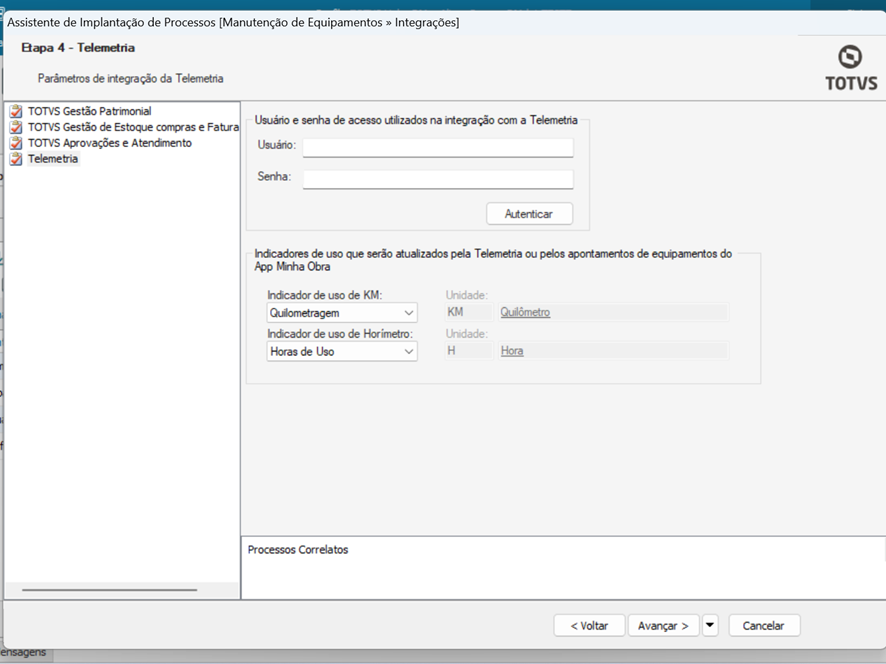Image resolution: width=886 pixels, height=664 pixels.
Task: Click the < Voltar button
Action: pyautogui.click(x=589, y=626)
